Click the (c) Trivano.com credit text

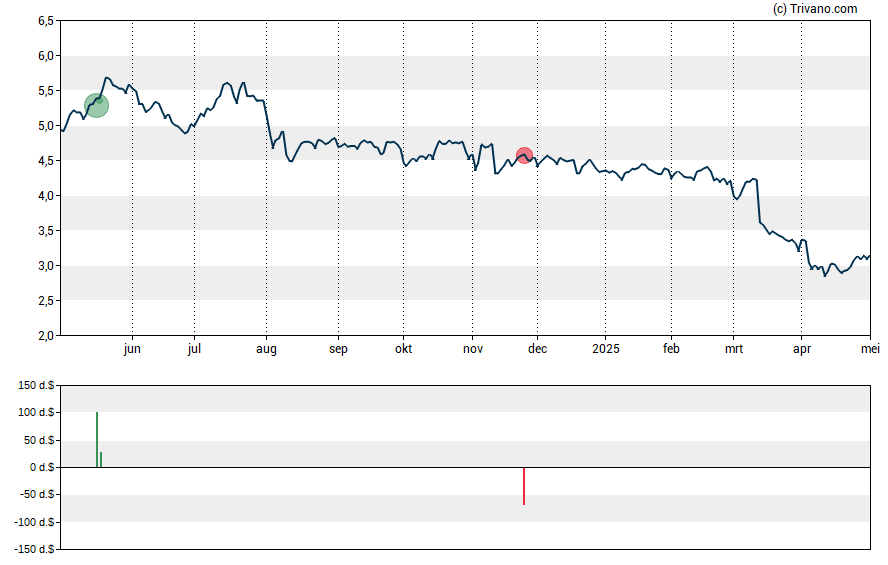pos(815,8)
